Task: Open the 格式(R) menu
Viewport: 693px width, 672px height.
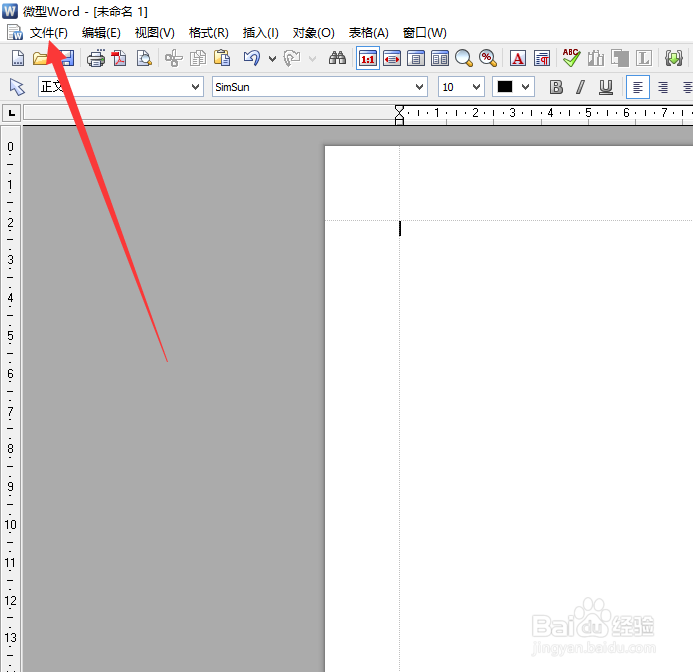Action: [x=209, y=33]
